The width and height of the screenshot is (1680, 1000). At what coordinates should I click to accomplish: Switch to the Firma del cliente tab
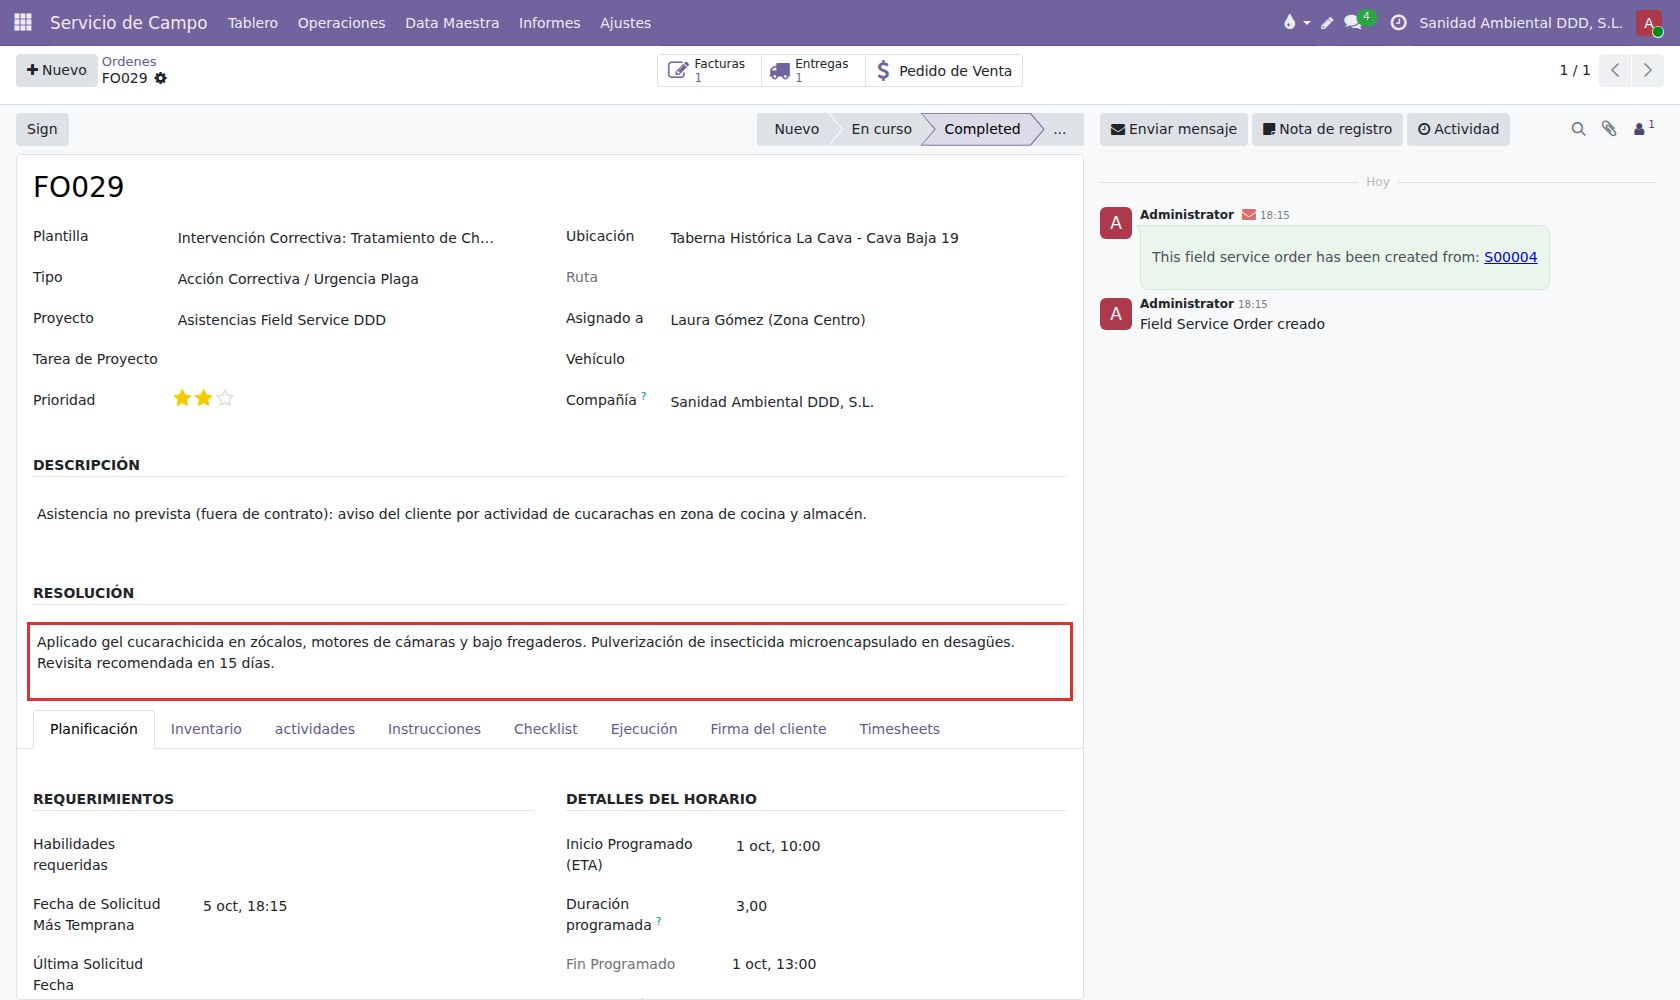click(x=768, y=729)
